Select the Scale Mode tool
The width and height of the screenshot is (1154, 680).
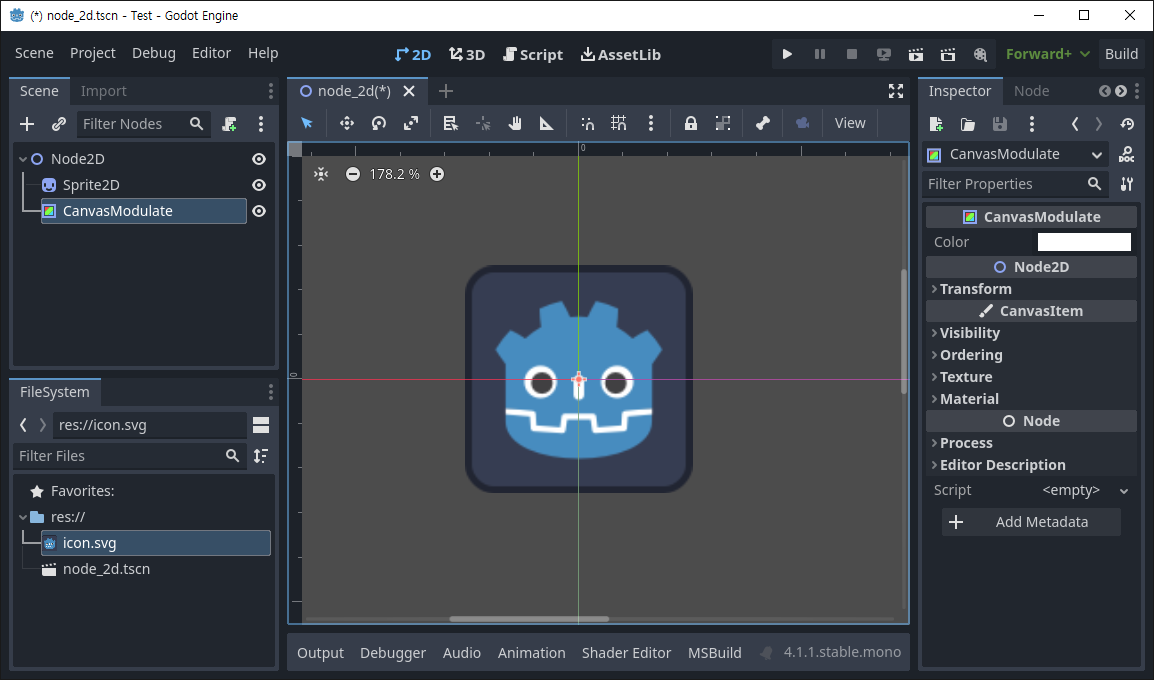tap(411, 123)
